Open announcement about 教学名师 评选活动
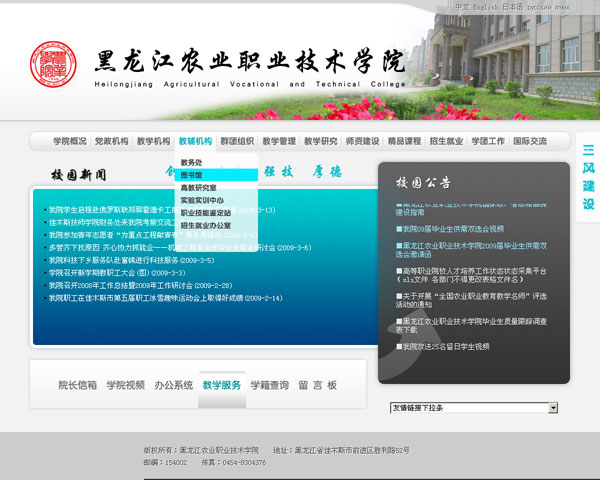The image size is (600, 480). (x=471, y=300)
